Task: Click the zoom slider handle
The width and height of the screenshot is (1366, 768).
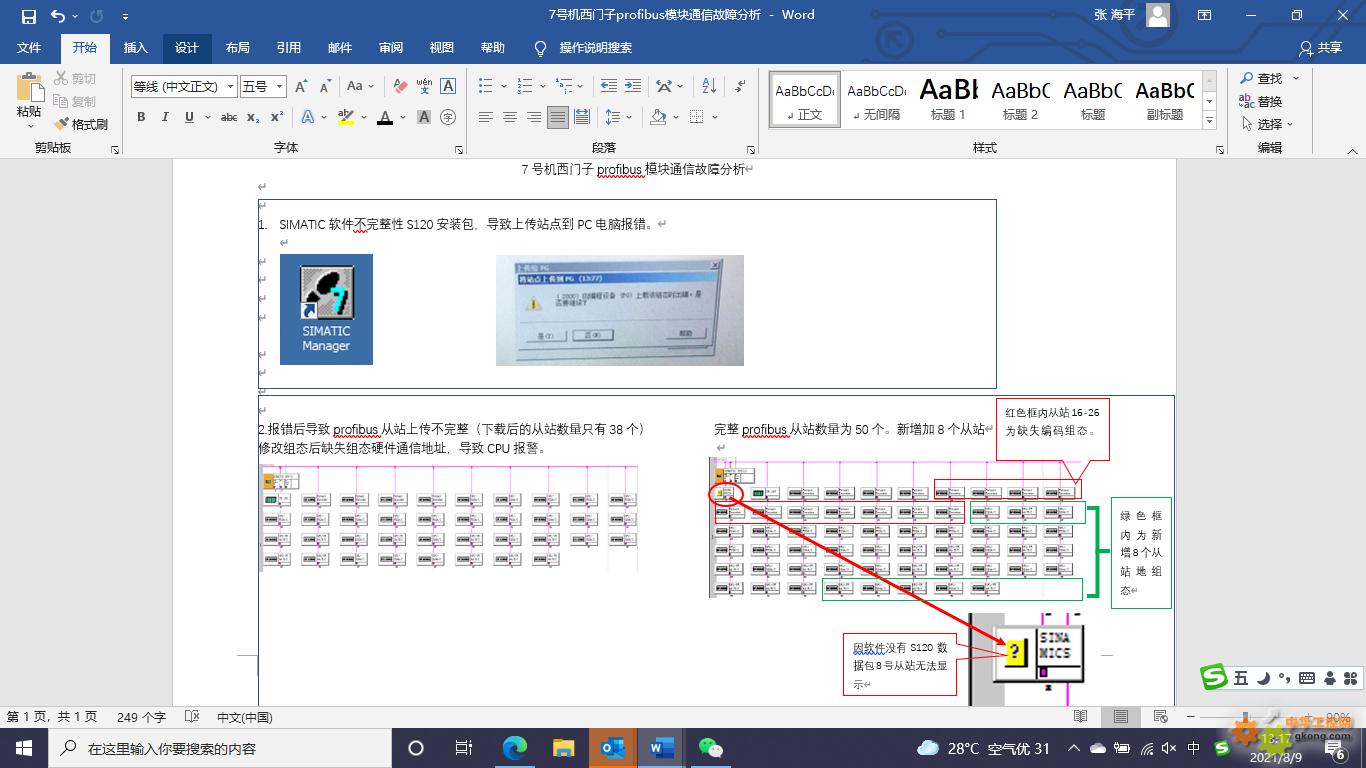Action: pyautogui.click(x=1246, y=717)
